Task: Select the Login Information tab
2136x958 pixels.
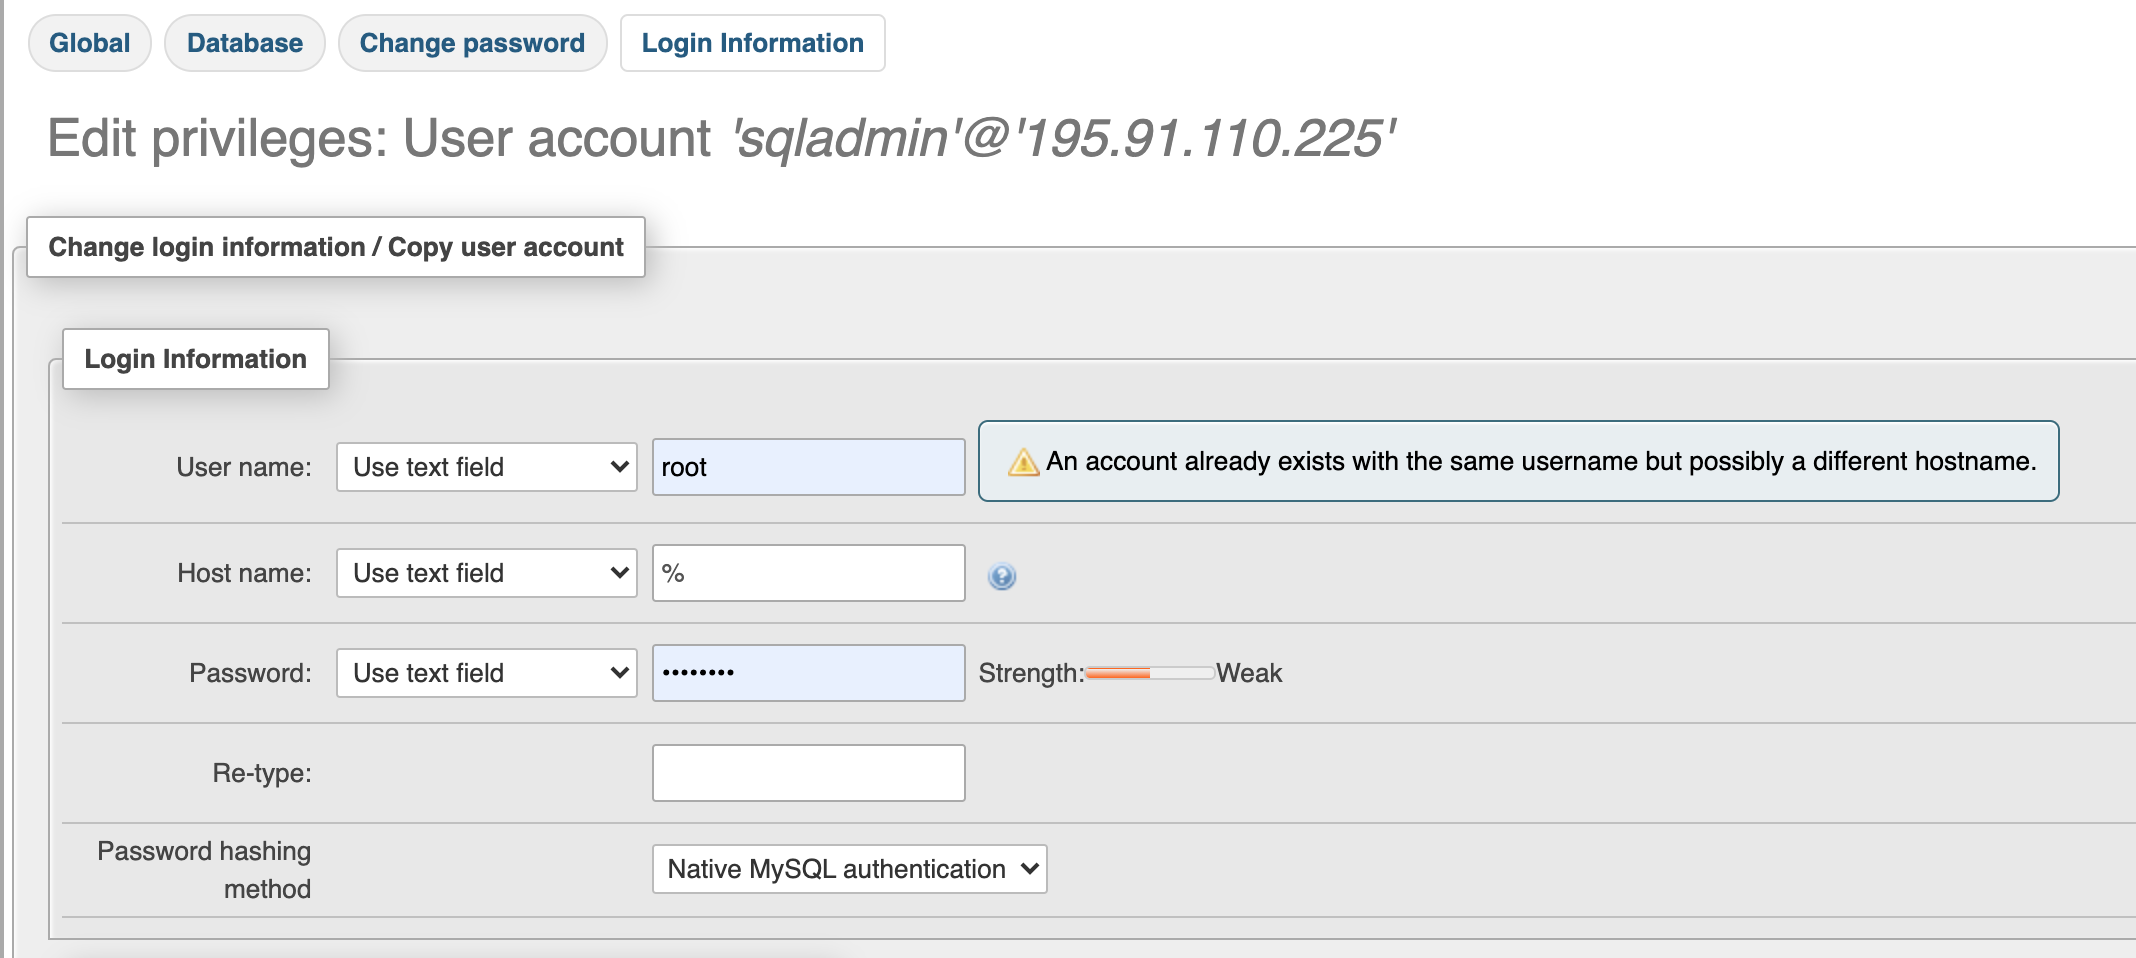Action: tap(752, 43)
